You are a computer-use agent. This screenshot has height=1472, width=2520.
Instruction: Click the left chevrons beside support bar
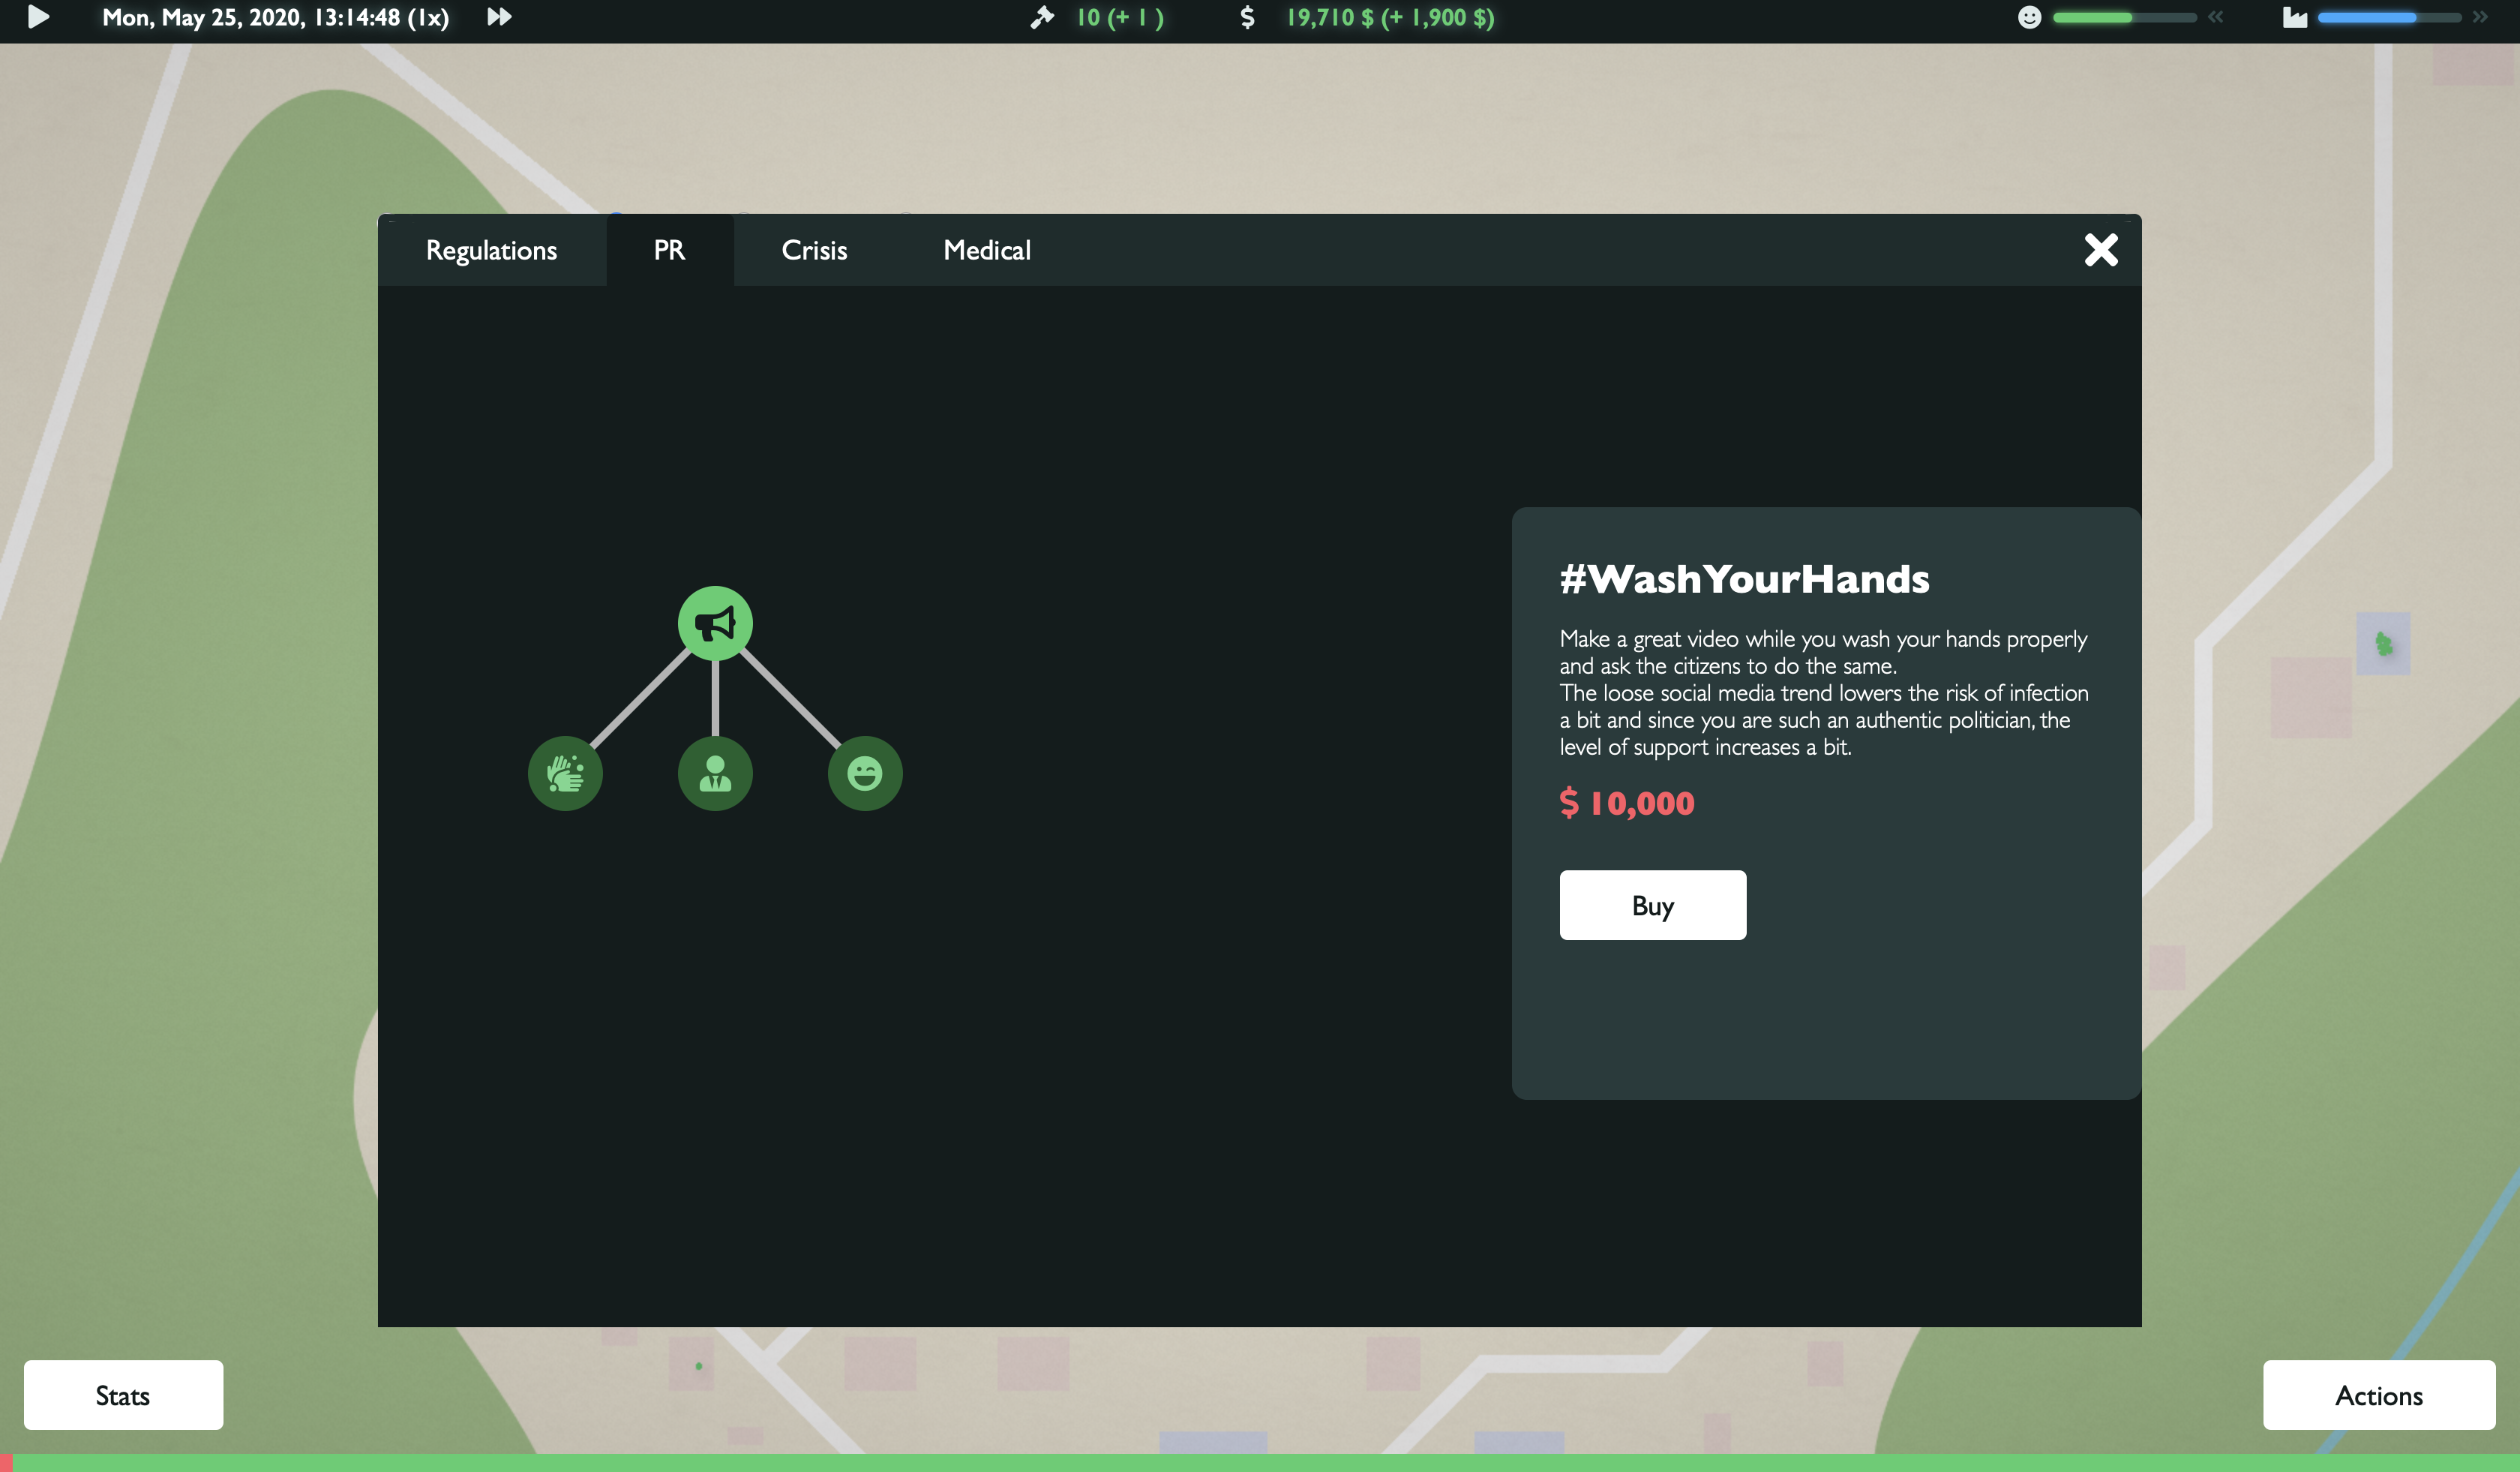[x=2216, y=17]
